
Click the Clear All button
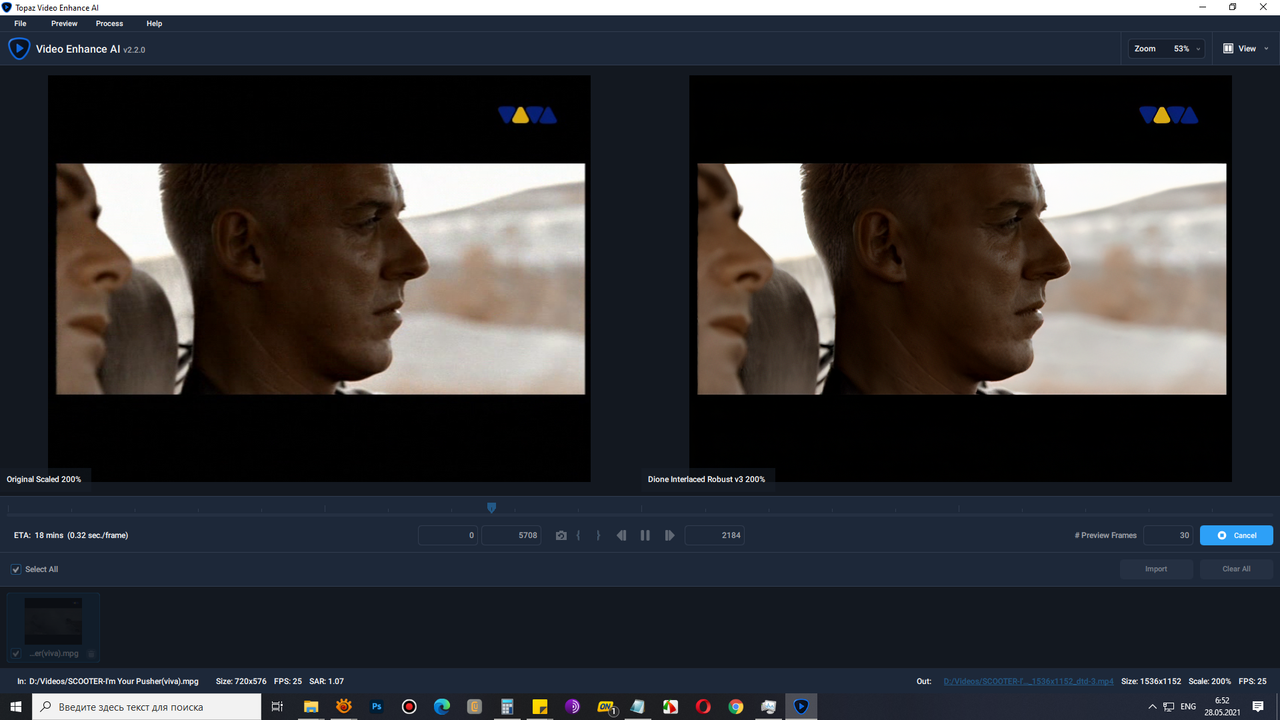[x=1236, y=569]
